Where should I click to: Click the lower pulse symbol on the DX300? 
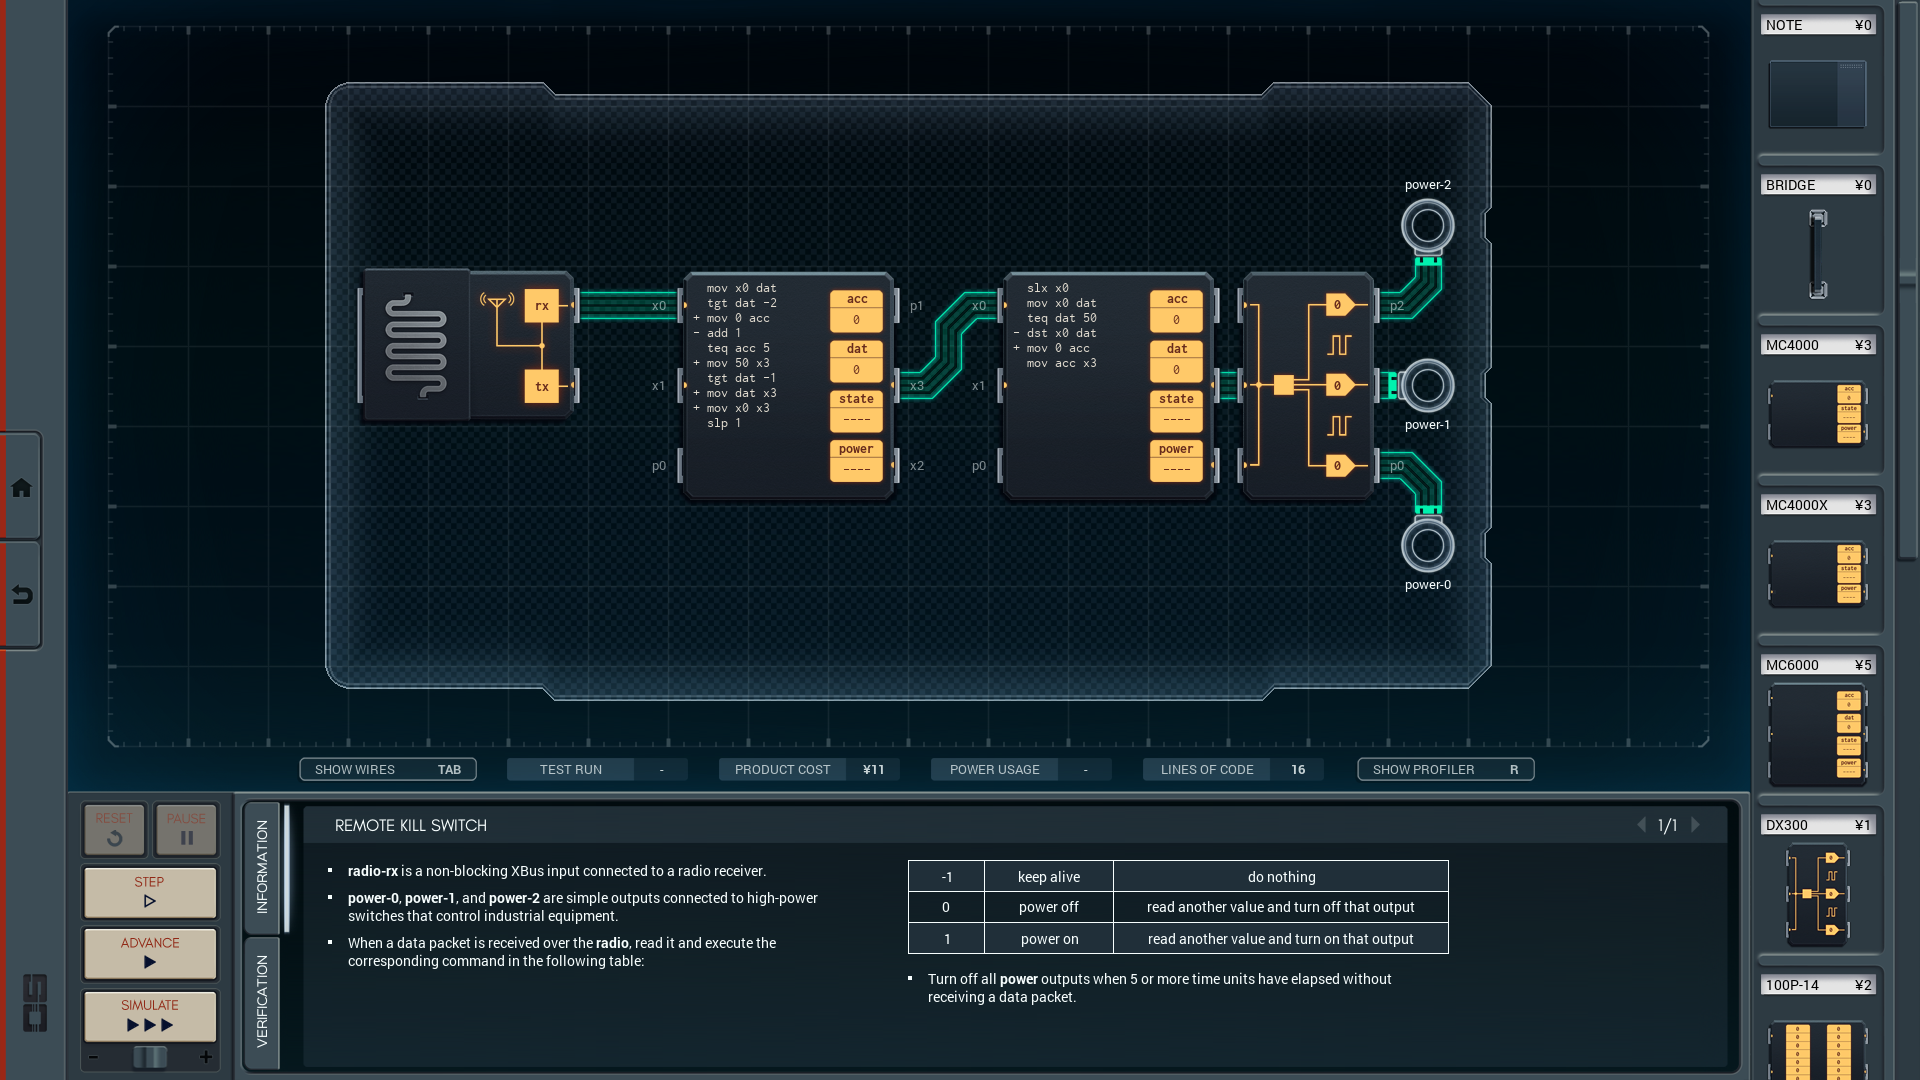(x=1339, y=425)
